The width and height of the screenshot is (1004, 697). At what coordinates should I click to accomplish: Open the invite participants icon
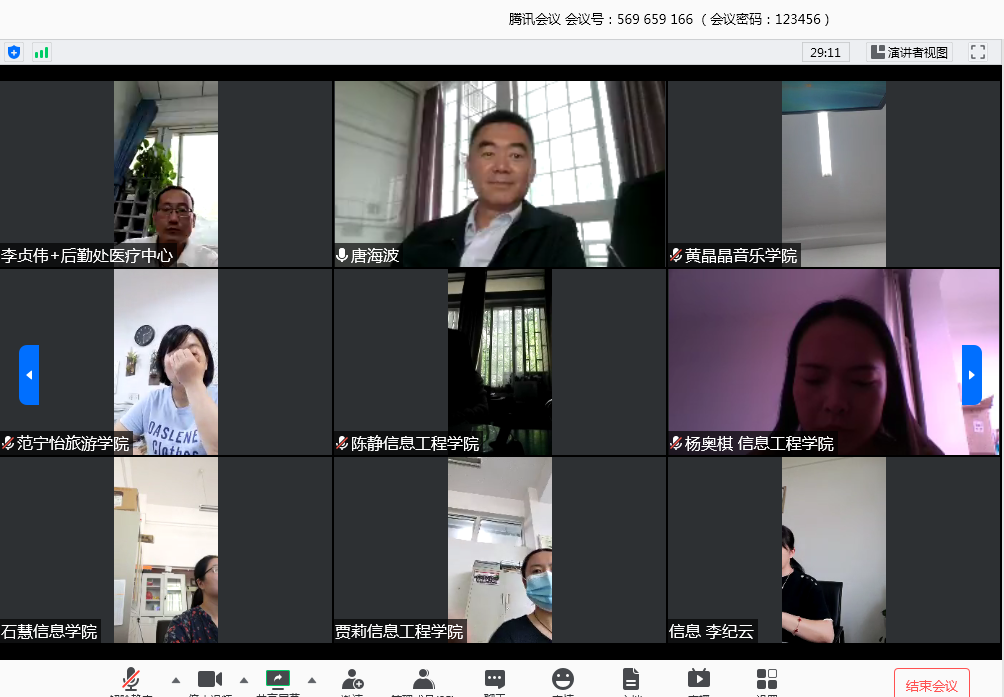(x=352, y=680)
